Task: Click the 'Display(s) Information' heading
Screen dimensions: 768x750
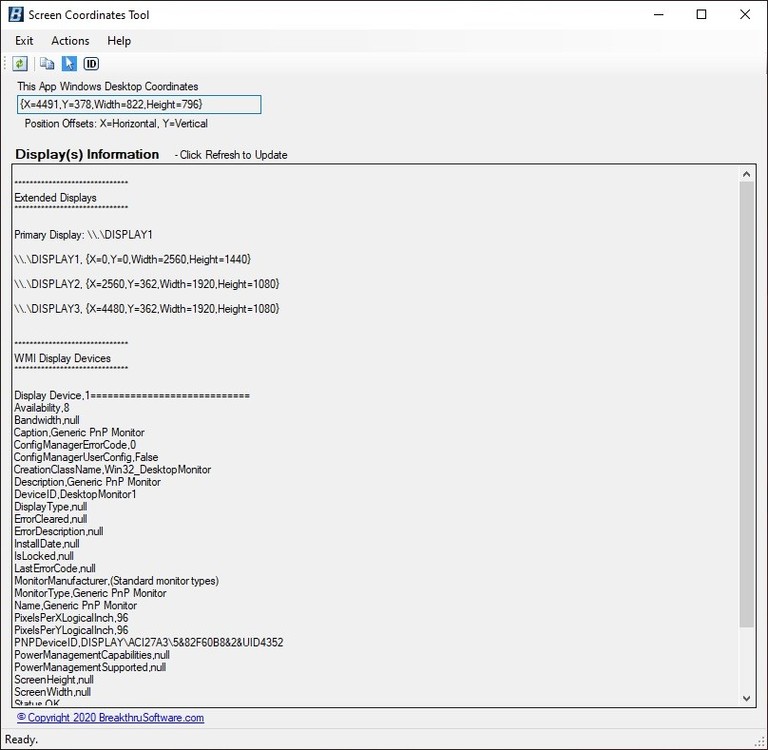Action: click(87, 154)
